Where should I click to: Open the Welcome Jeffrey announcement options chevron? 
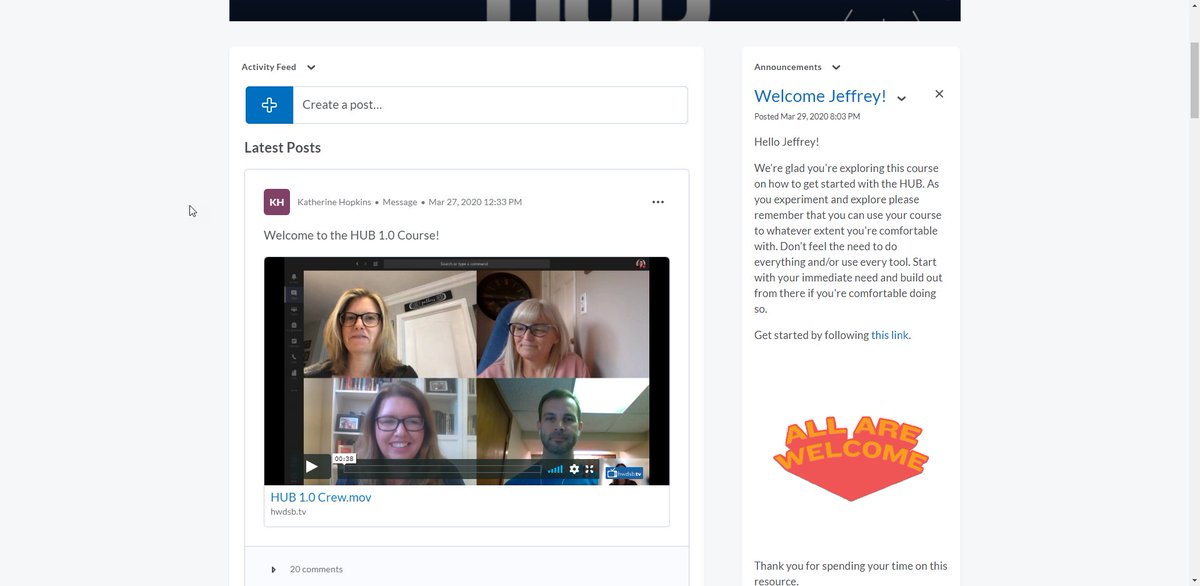[x=902, y=98]
